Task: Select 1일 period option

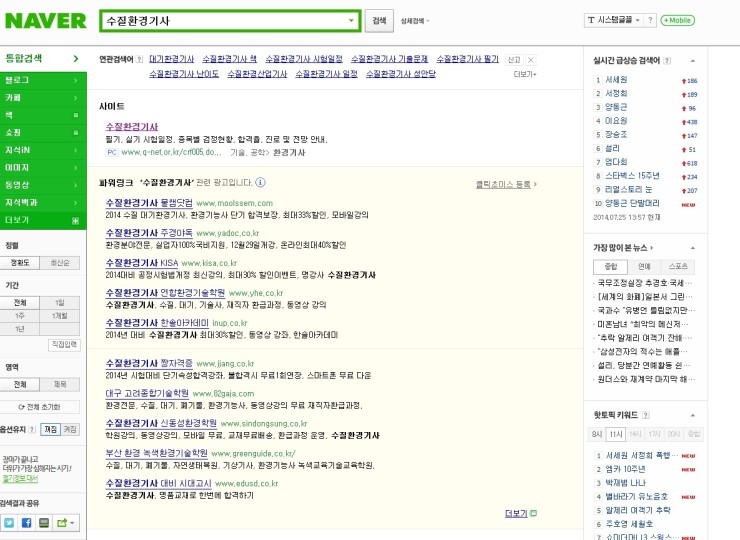Action: click(60, 303)
